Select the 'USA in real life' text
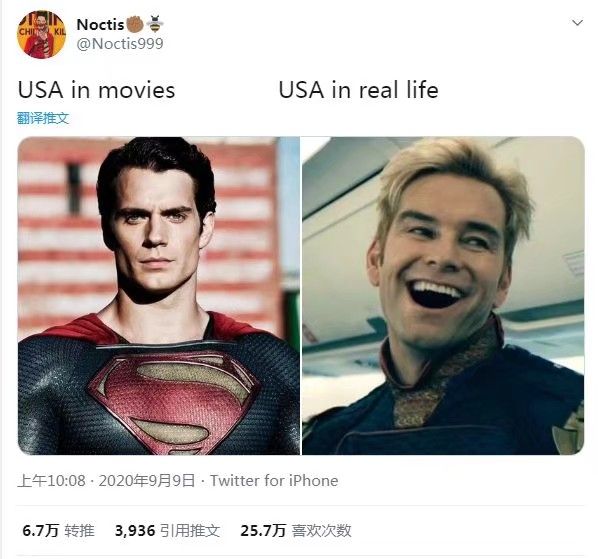 coord(358,90)
